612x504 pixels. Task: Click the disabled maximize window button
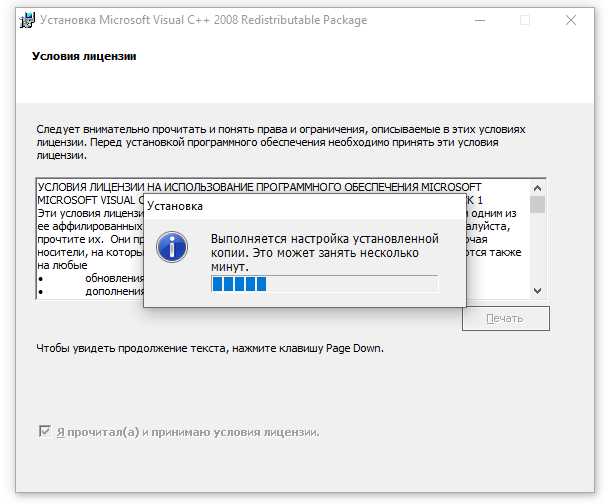click(x=525, y=20)
